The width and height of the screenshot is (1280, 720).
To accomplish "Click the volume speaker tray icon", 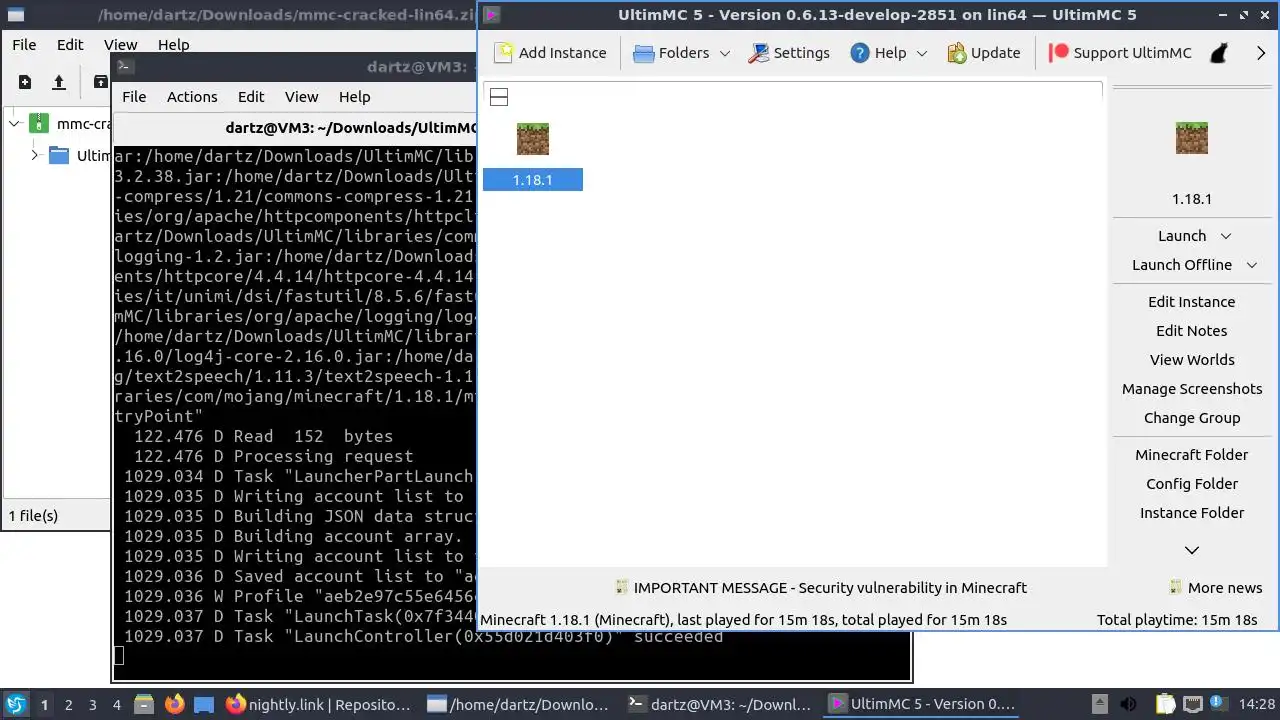I will [1128, 704].
